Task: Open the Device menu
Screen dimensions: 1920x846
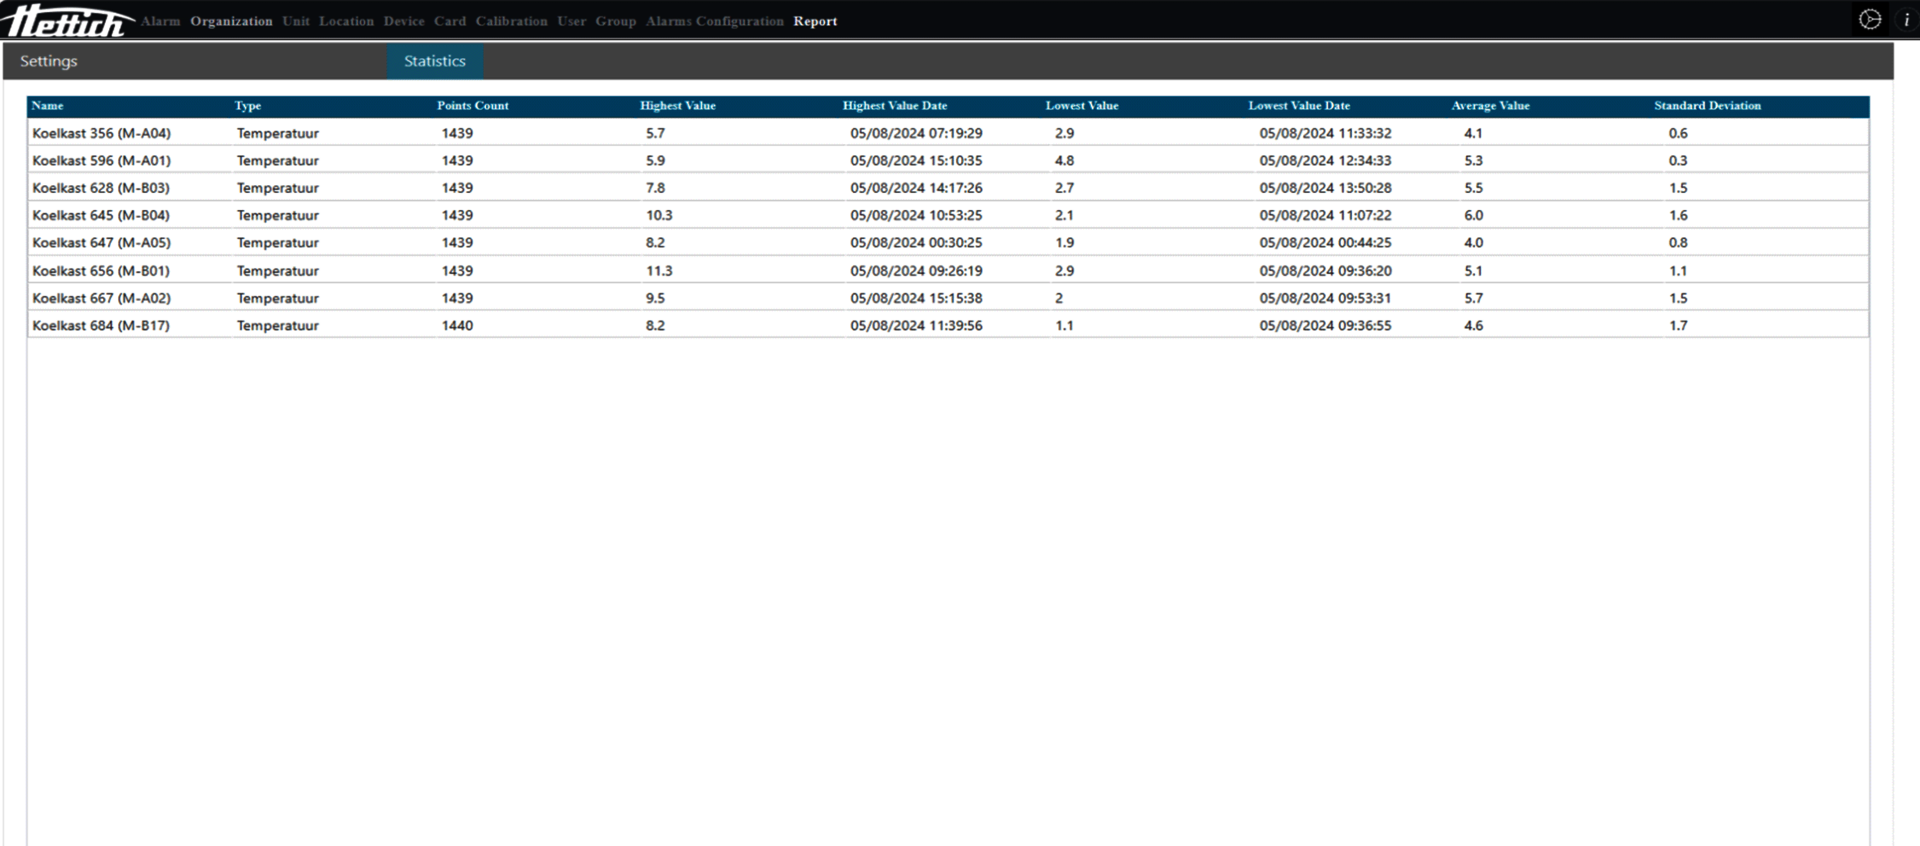Action: (x=404, y=21)
